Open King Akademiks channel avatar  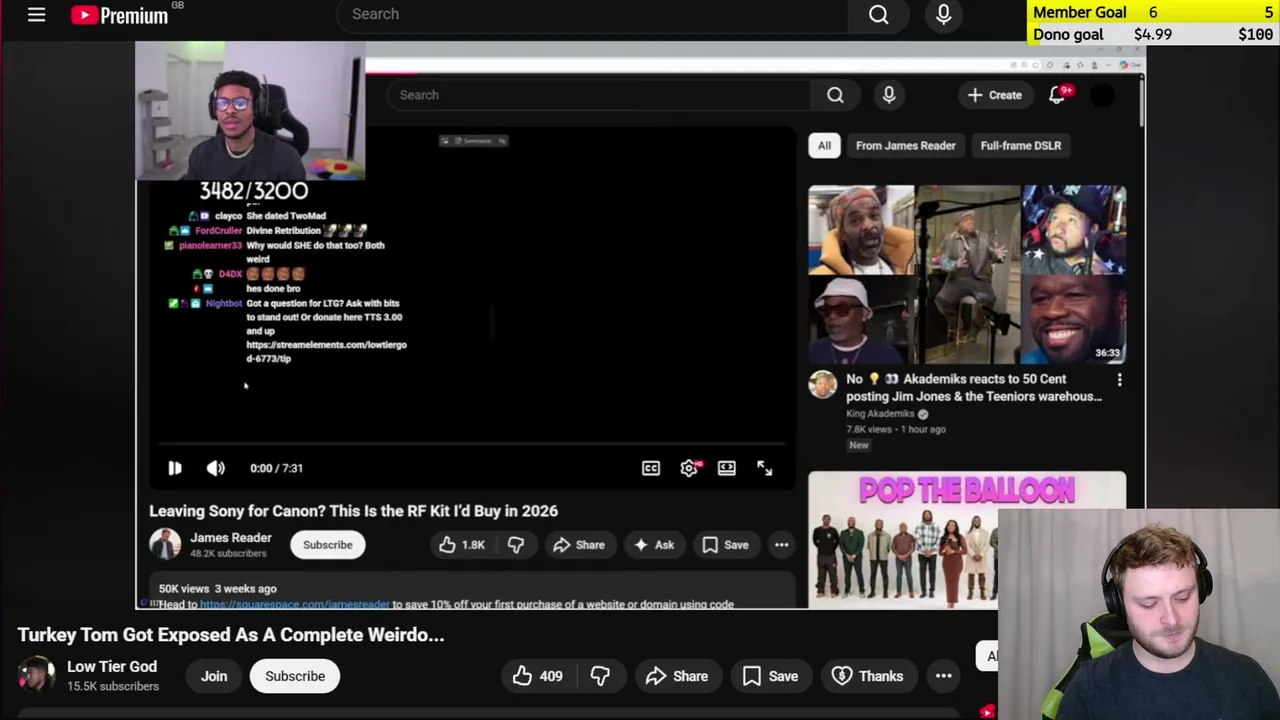822,385
